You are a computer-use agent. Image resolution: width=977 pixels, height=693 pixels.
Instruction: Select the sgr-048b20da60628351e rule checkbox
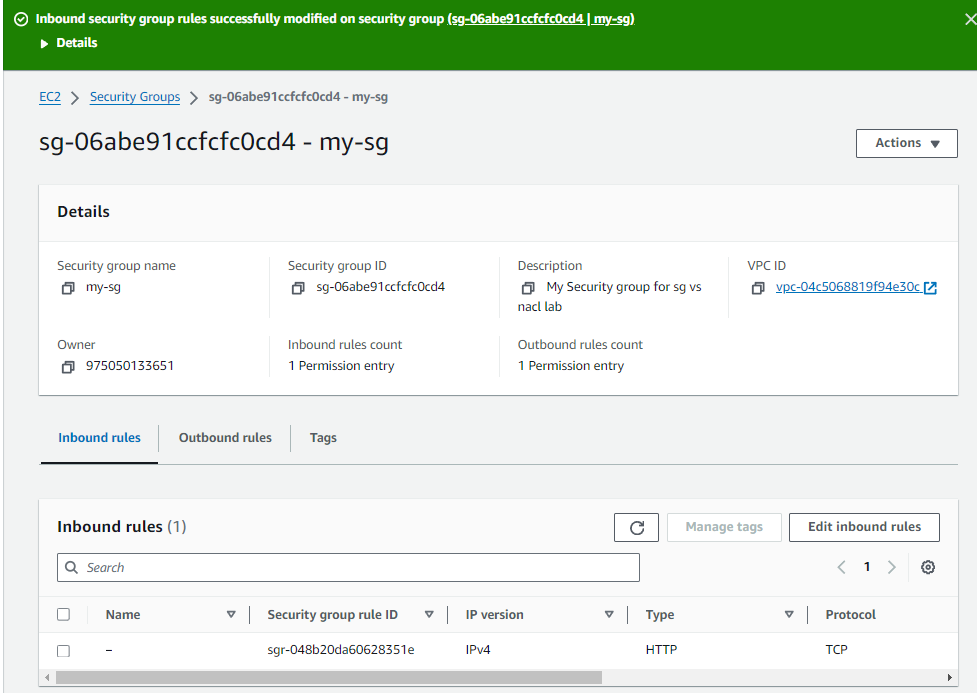64,651
